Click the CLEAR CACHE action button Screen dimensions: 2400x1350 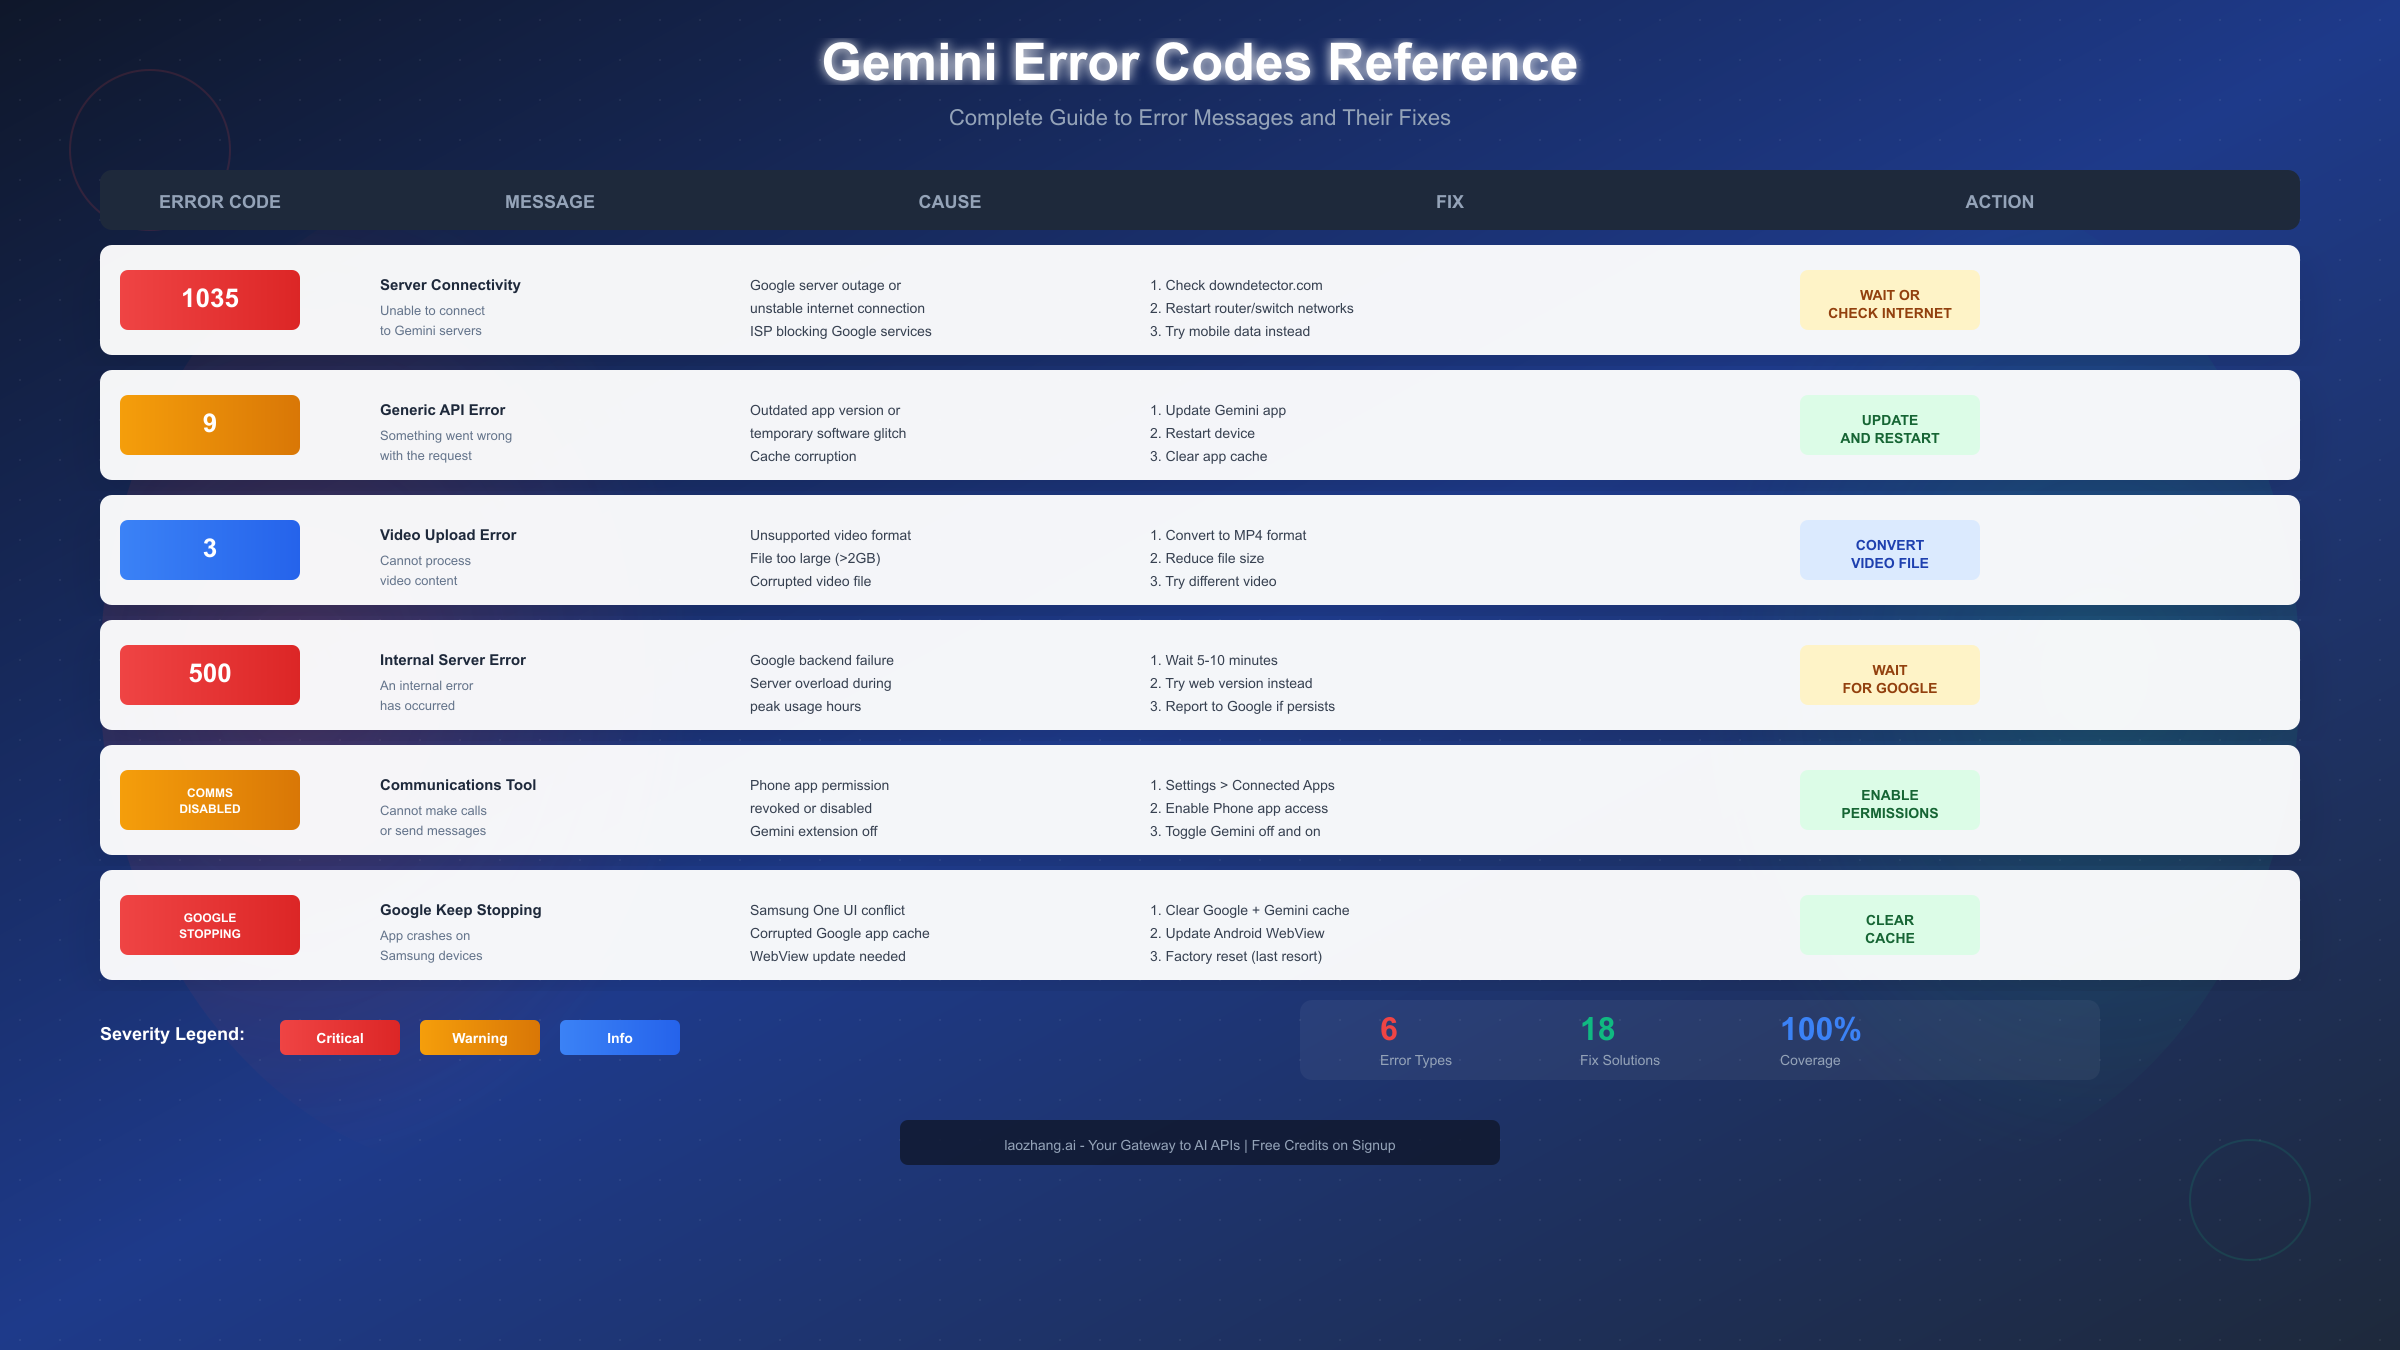coord(1889,924)
